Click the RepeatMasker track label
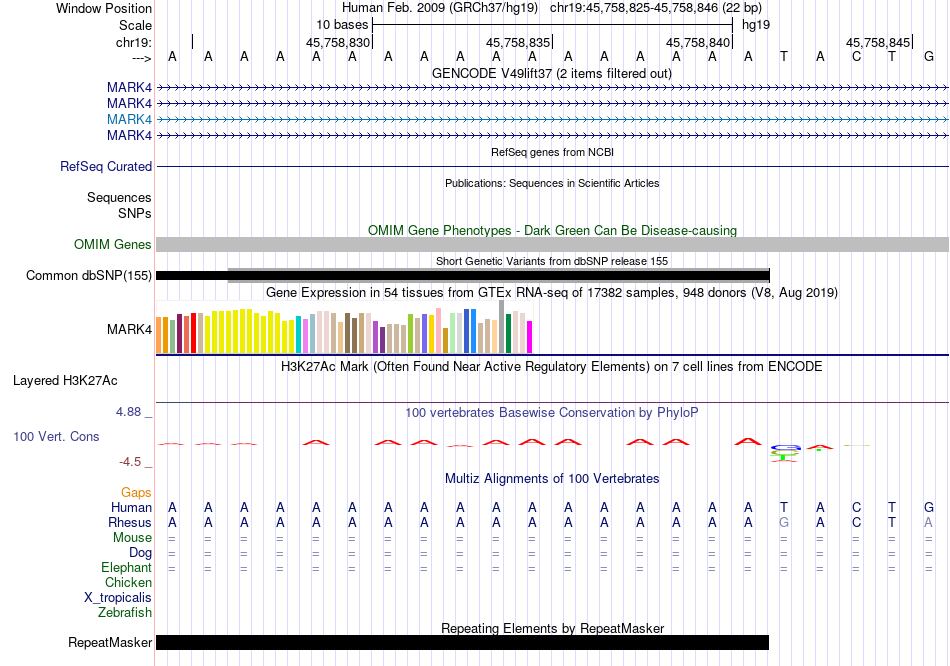 coord(110,642)
